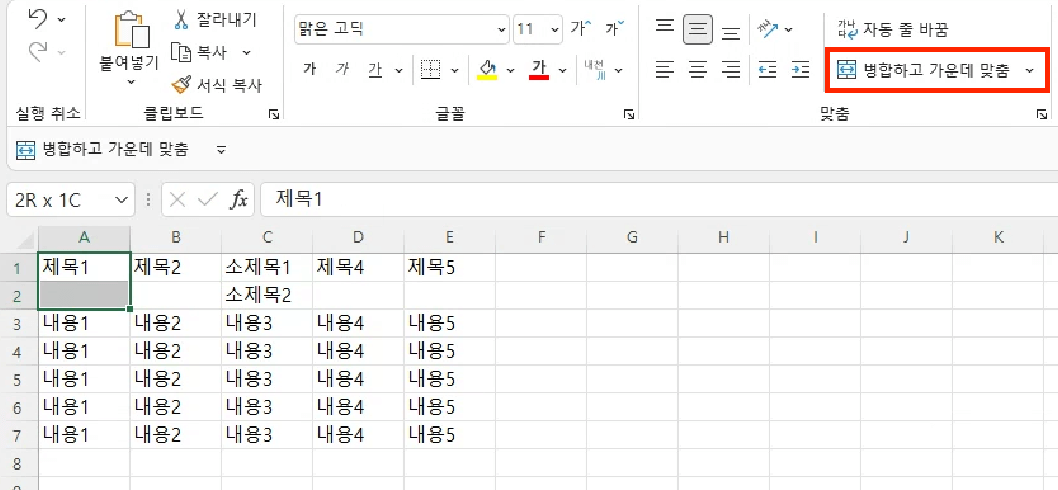Confirm entry with checkmark in formula bar

(x=208, y=200)
